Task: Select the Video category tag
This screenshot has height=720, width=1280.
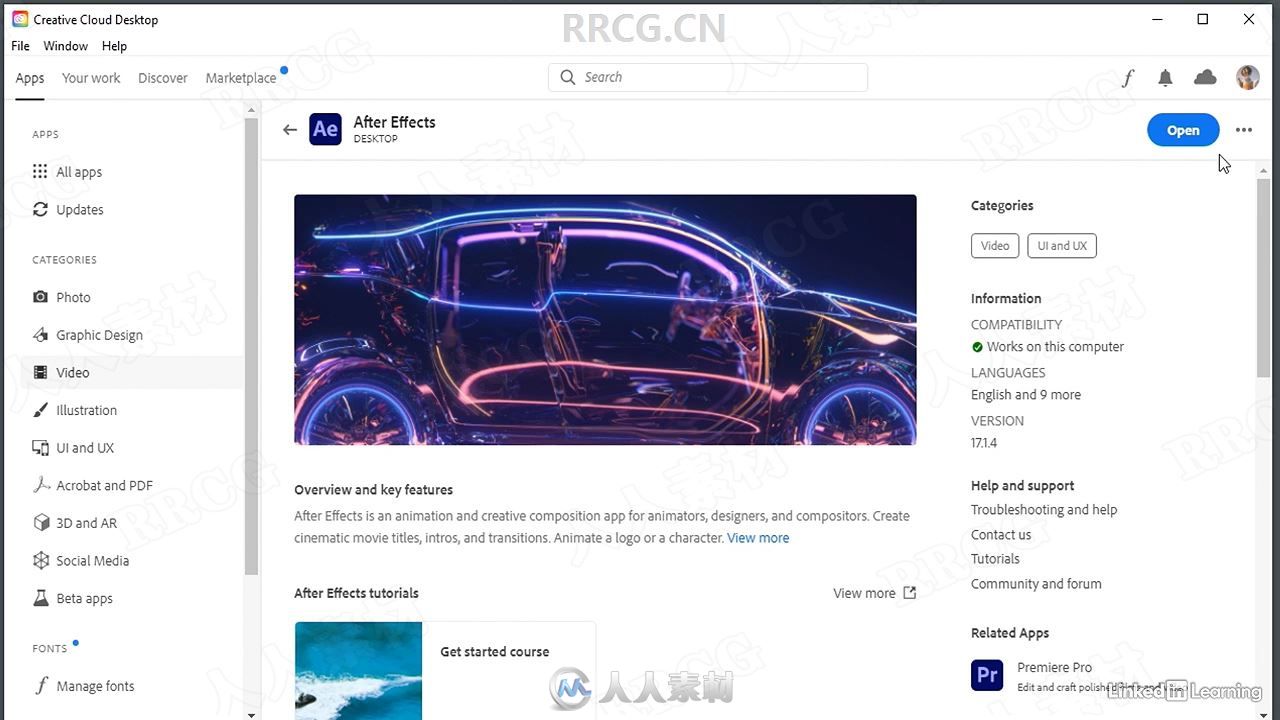Action: coord(995,245)
